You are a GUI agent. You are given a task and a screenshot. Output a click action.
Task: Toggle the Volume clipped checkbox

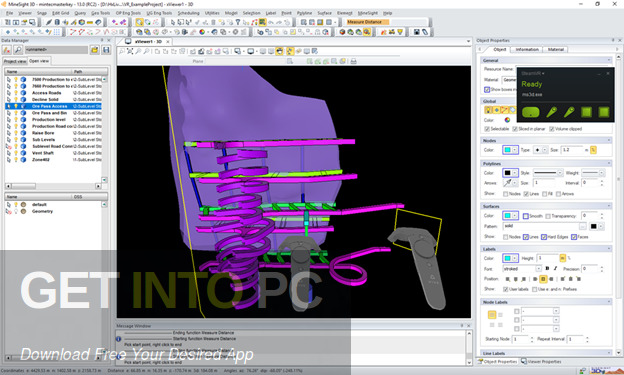point(552,129)
